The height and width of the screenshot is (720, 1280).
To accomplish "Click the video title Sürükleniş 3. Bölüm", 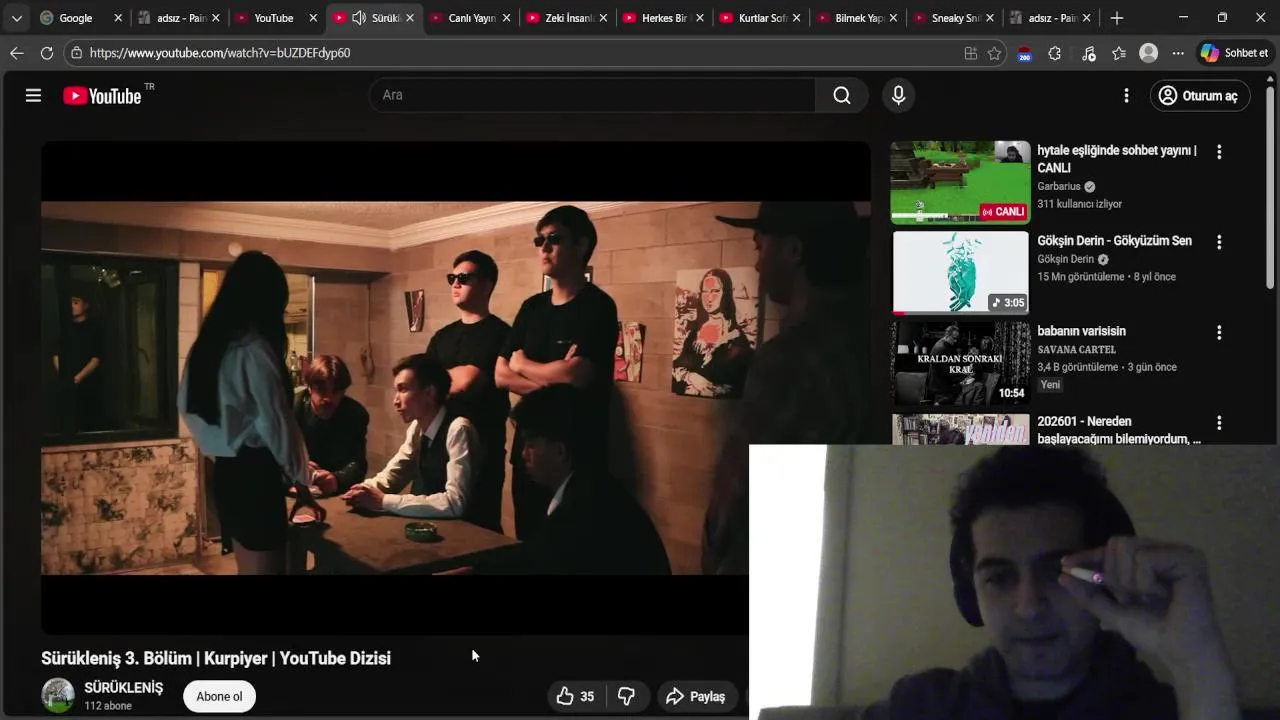I will pyautogui.click(x=216, y=658).
